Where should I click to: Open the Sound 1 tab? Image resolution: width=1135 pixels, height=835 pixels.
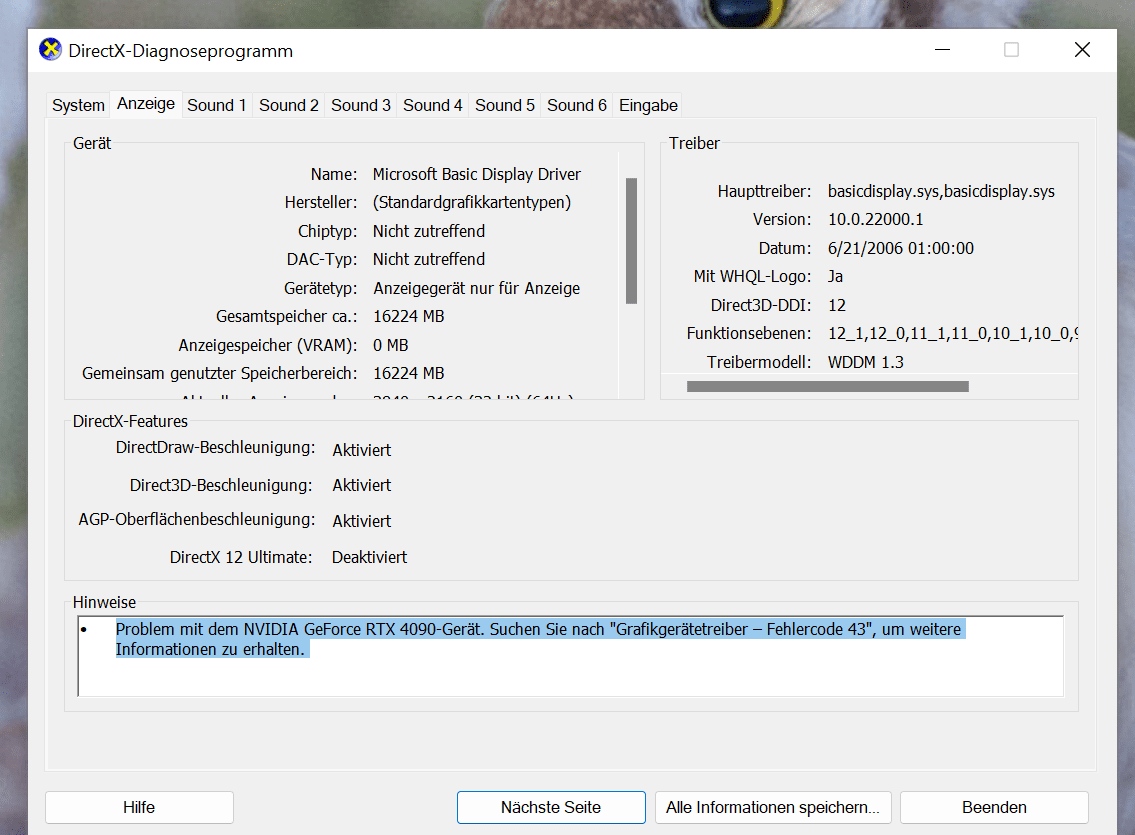pos(216,106)
